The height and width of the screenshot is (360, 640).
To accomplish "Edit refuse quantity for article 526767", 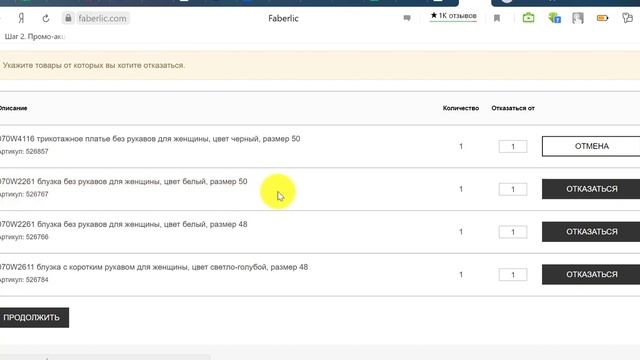I will (x=513, y=189).
